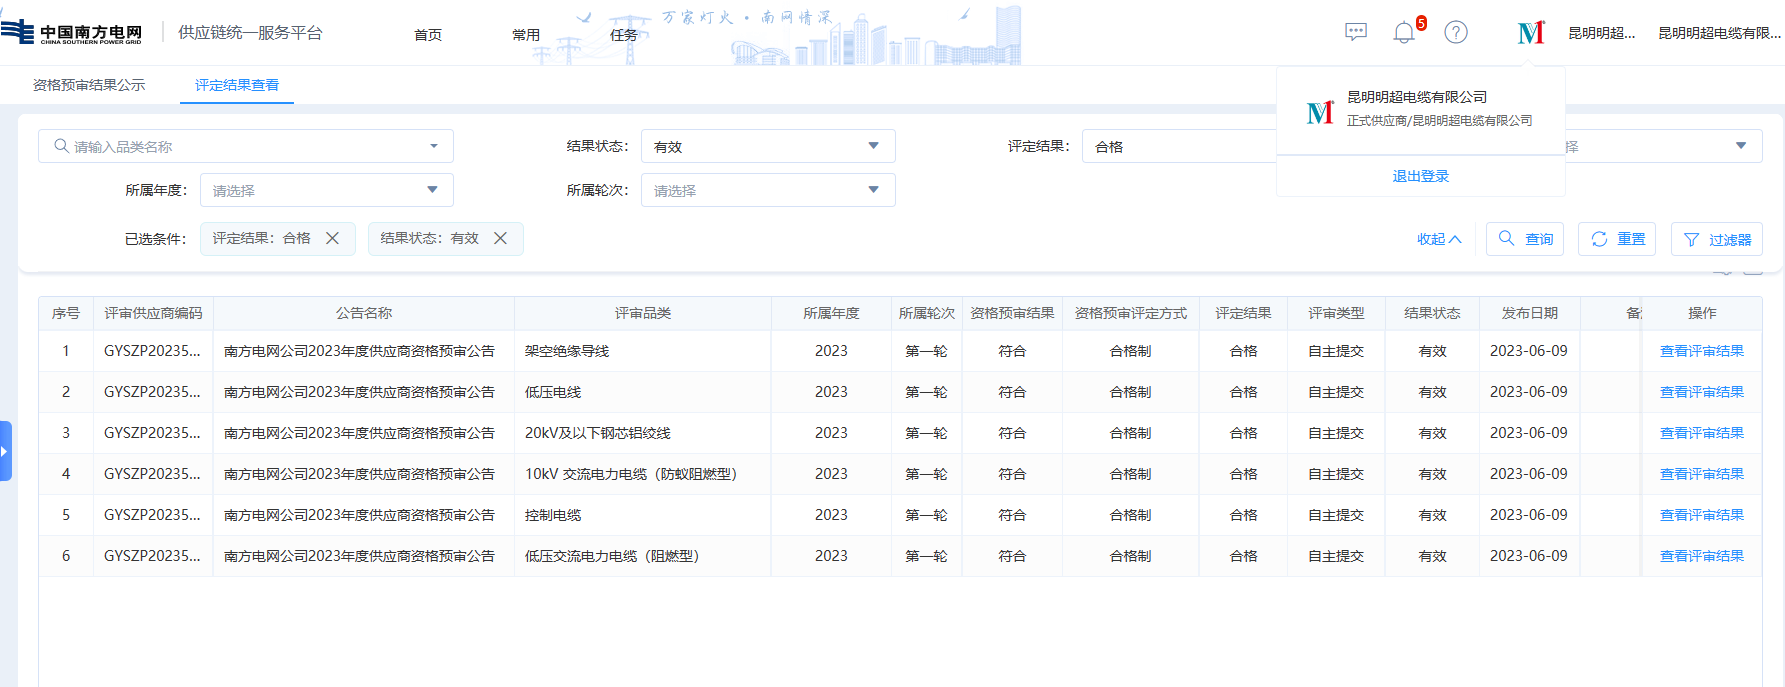Open the 过滤器 filter button
1785x687 pixels.
(x=1716, y=240)
